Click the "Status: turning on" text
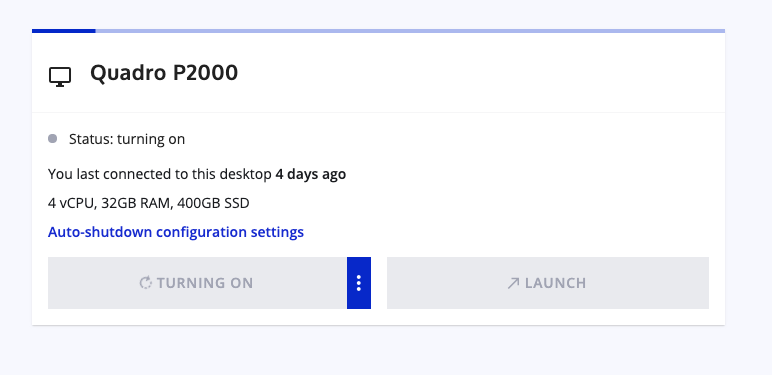This screenshot has width=772, height=375. click(x=127, y=139)
